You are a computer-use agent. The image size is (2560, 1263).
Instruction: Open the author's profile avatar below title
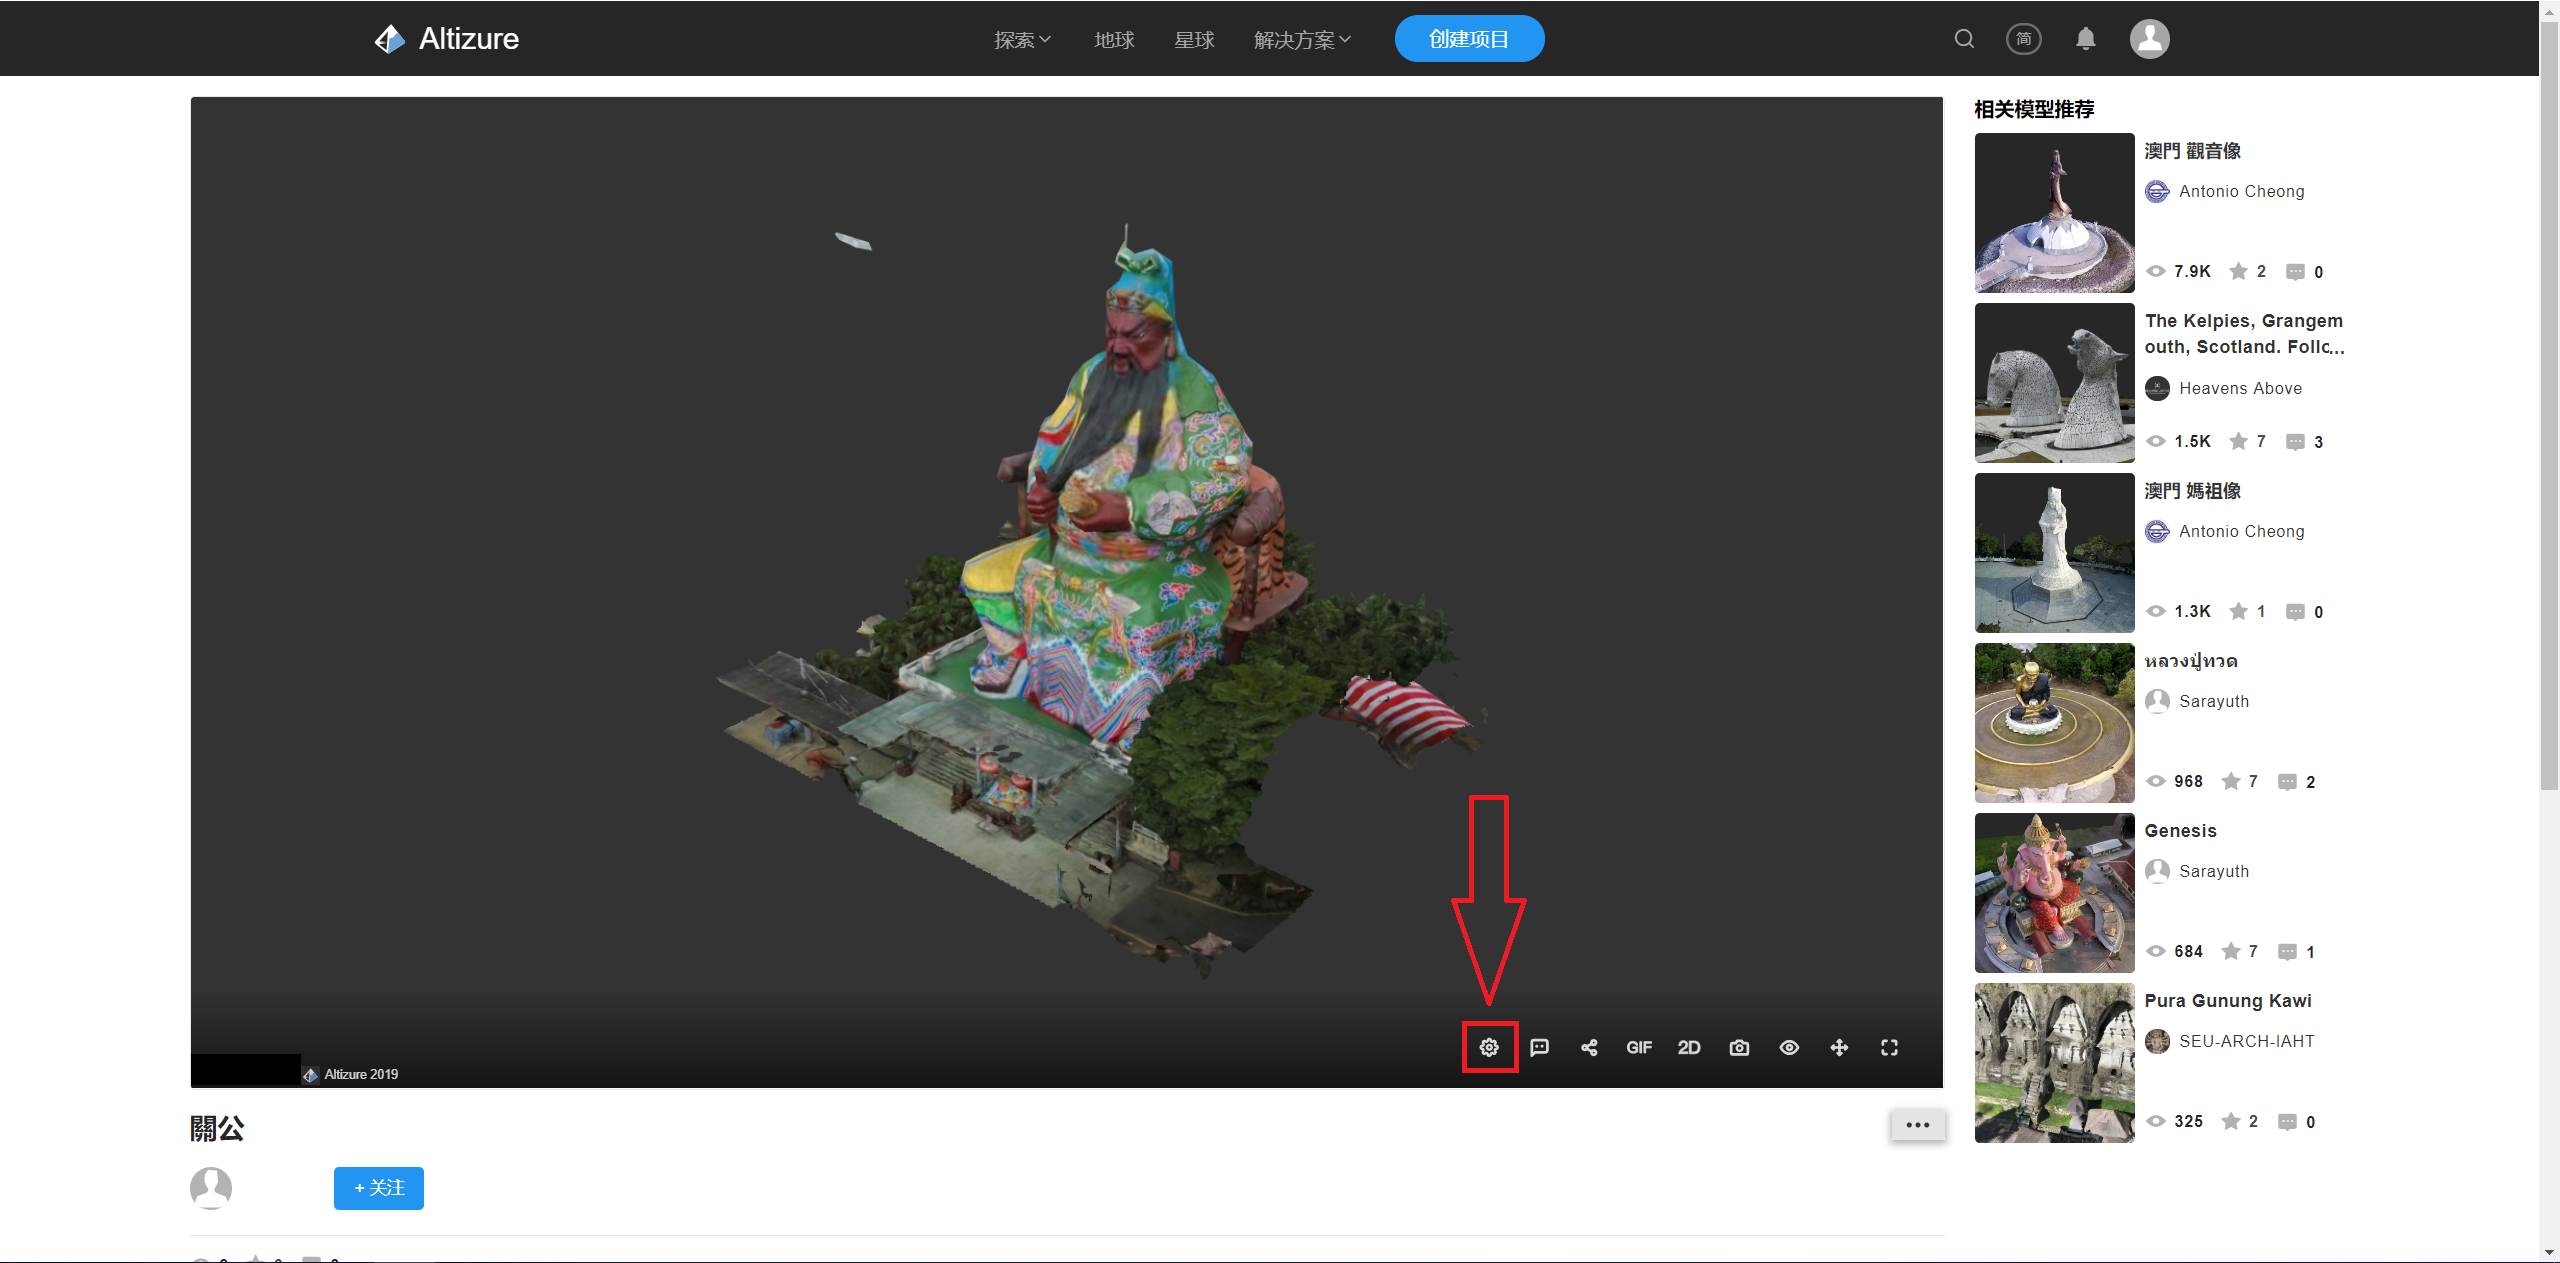point(211,1188)
